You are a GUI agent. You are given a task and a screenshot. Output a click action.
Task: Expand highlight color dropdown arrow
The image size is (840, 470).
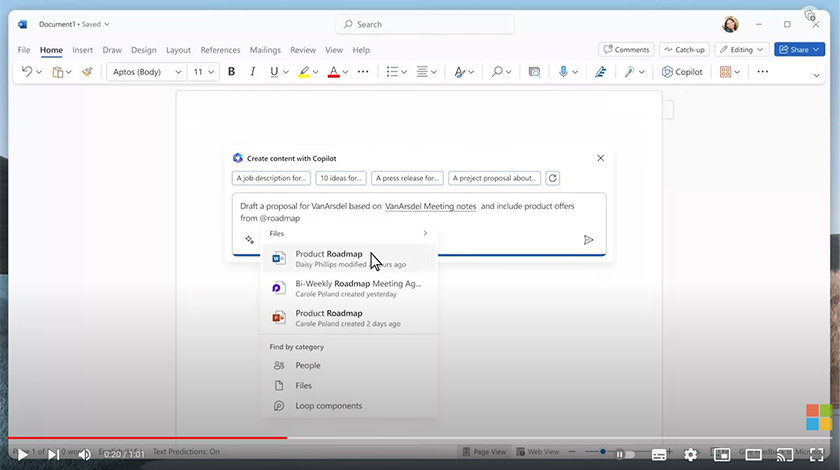pyautogui.click(x=316, y=72)
